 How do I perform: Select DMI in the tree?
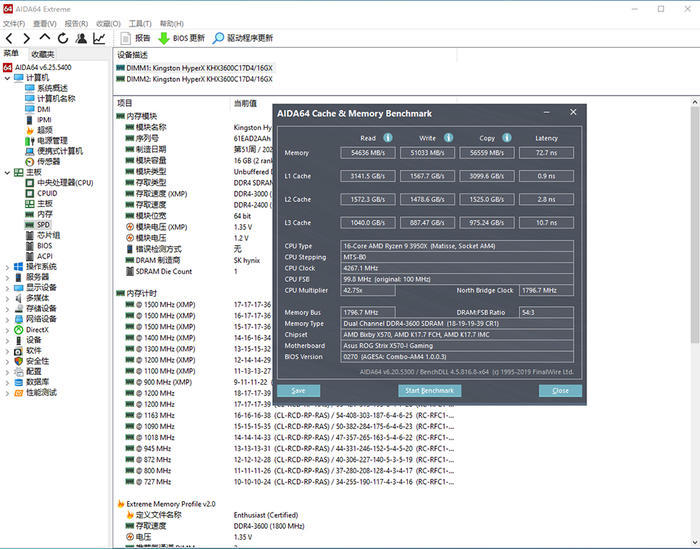point(44,109)
